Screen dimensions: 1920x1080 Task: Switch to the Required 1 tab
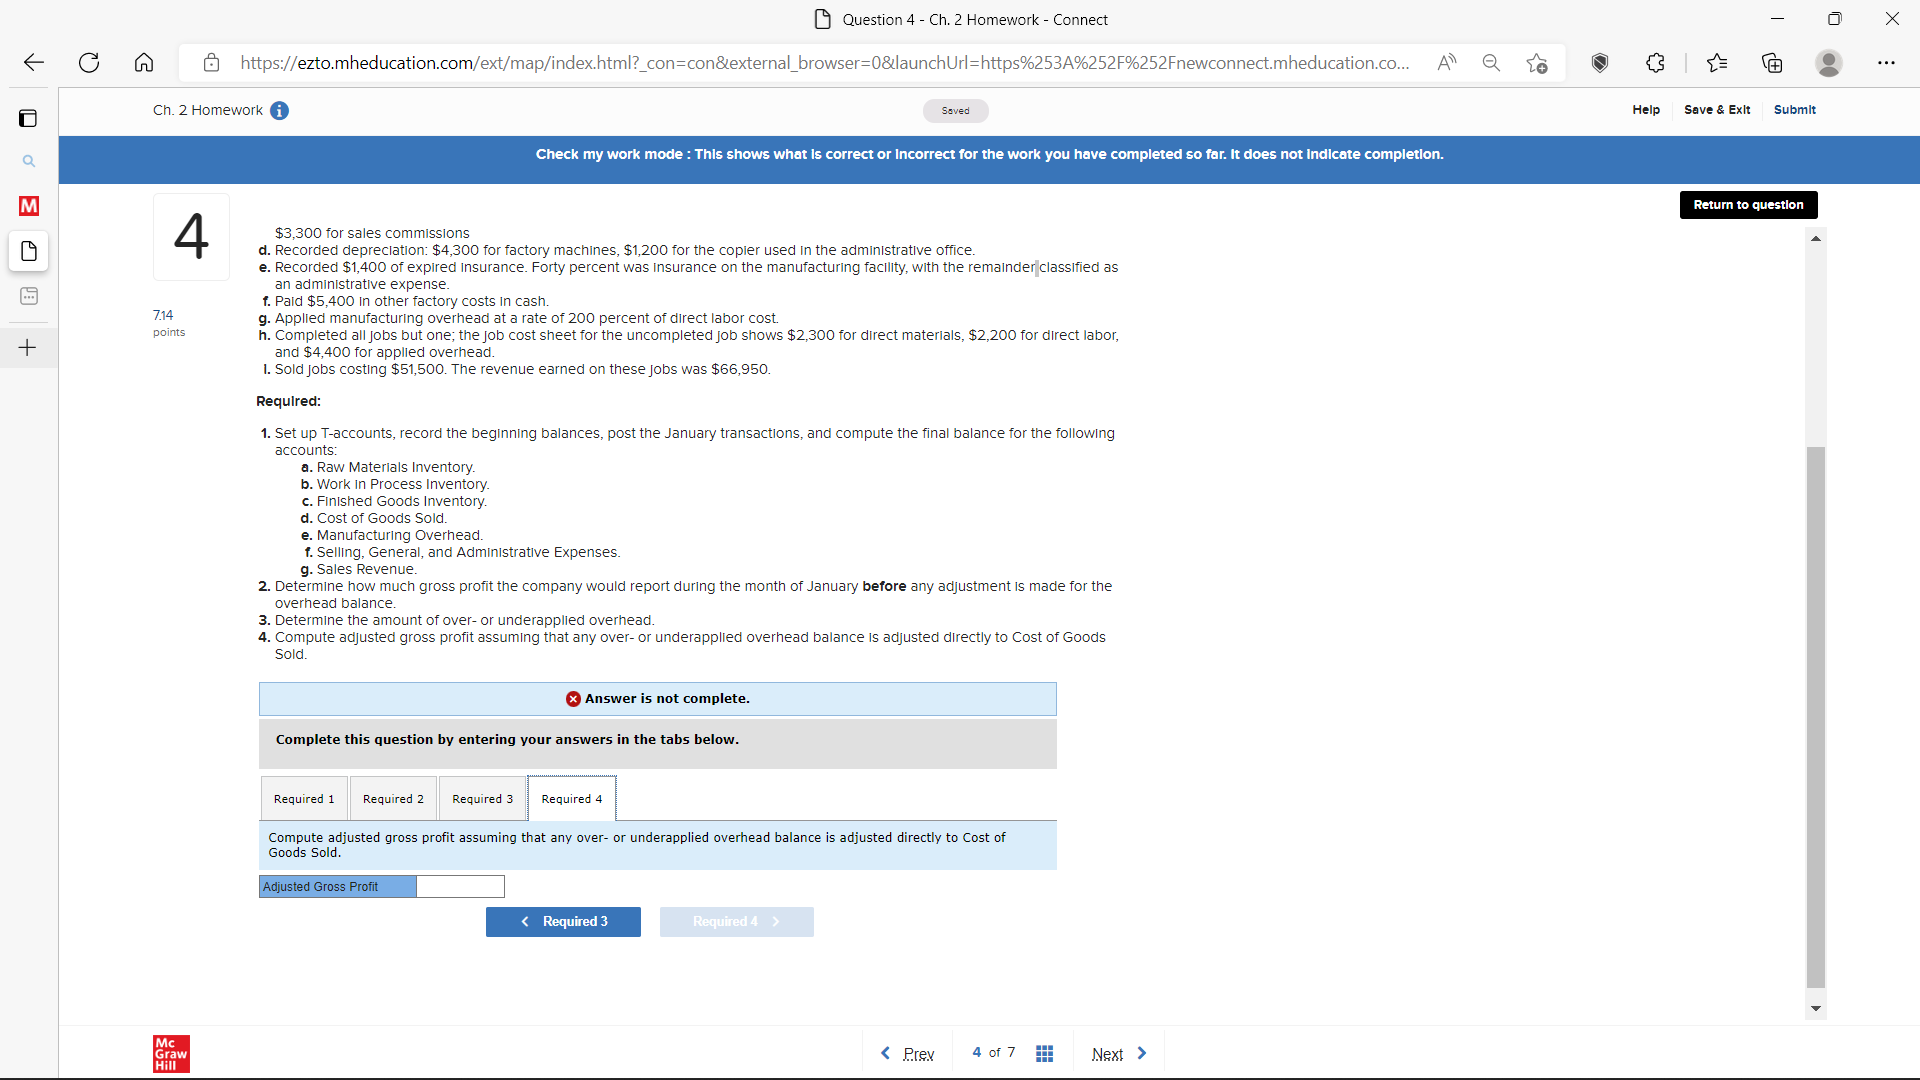304,799
